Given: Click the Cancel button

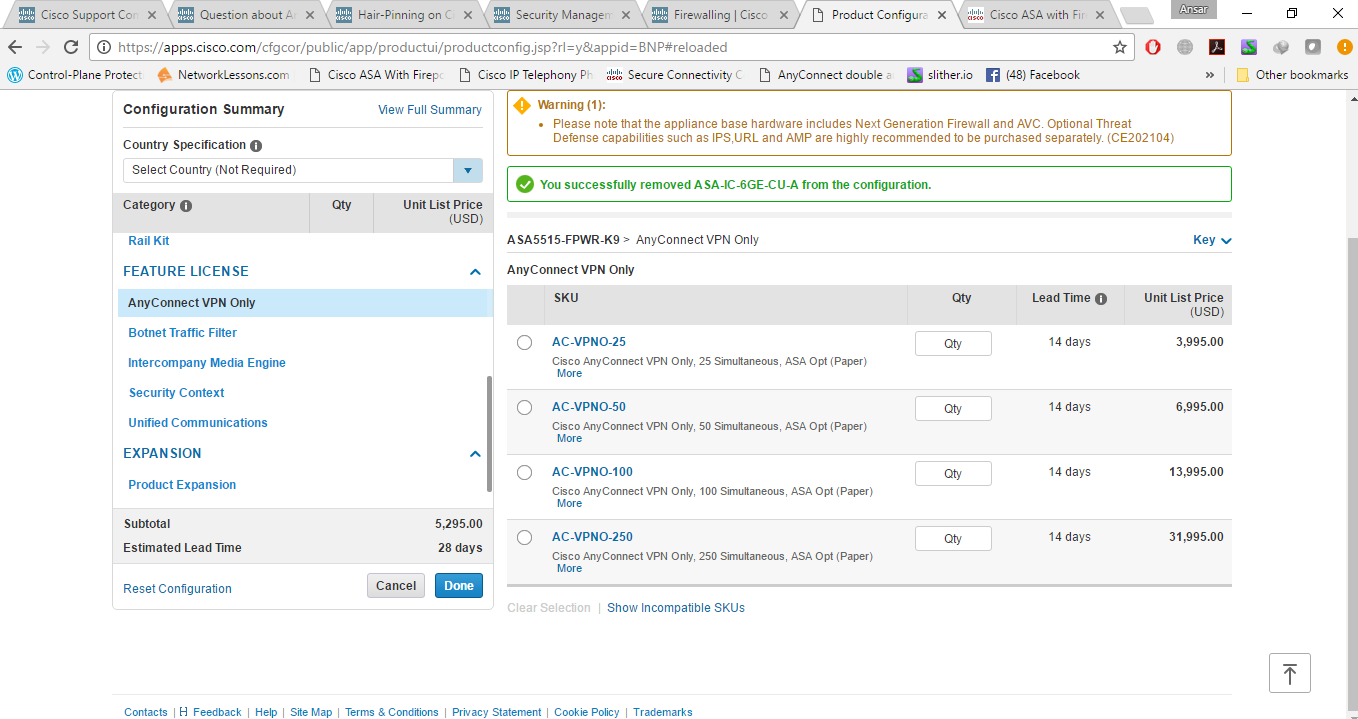Looking at the screenshot, I should click(x=396, y=586).
